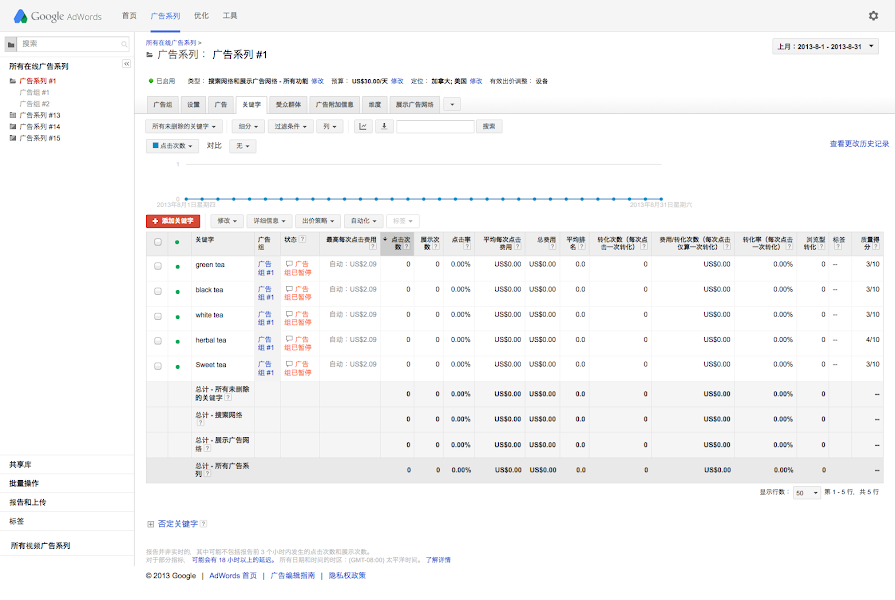Click the help icon under 最高每次点击费用 header

(x=373, y=247)
